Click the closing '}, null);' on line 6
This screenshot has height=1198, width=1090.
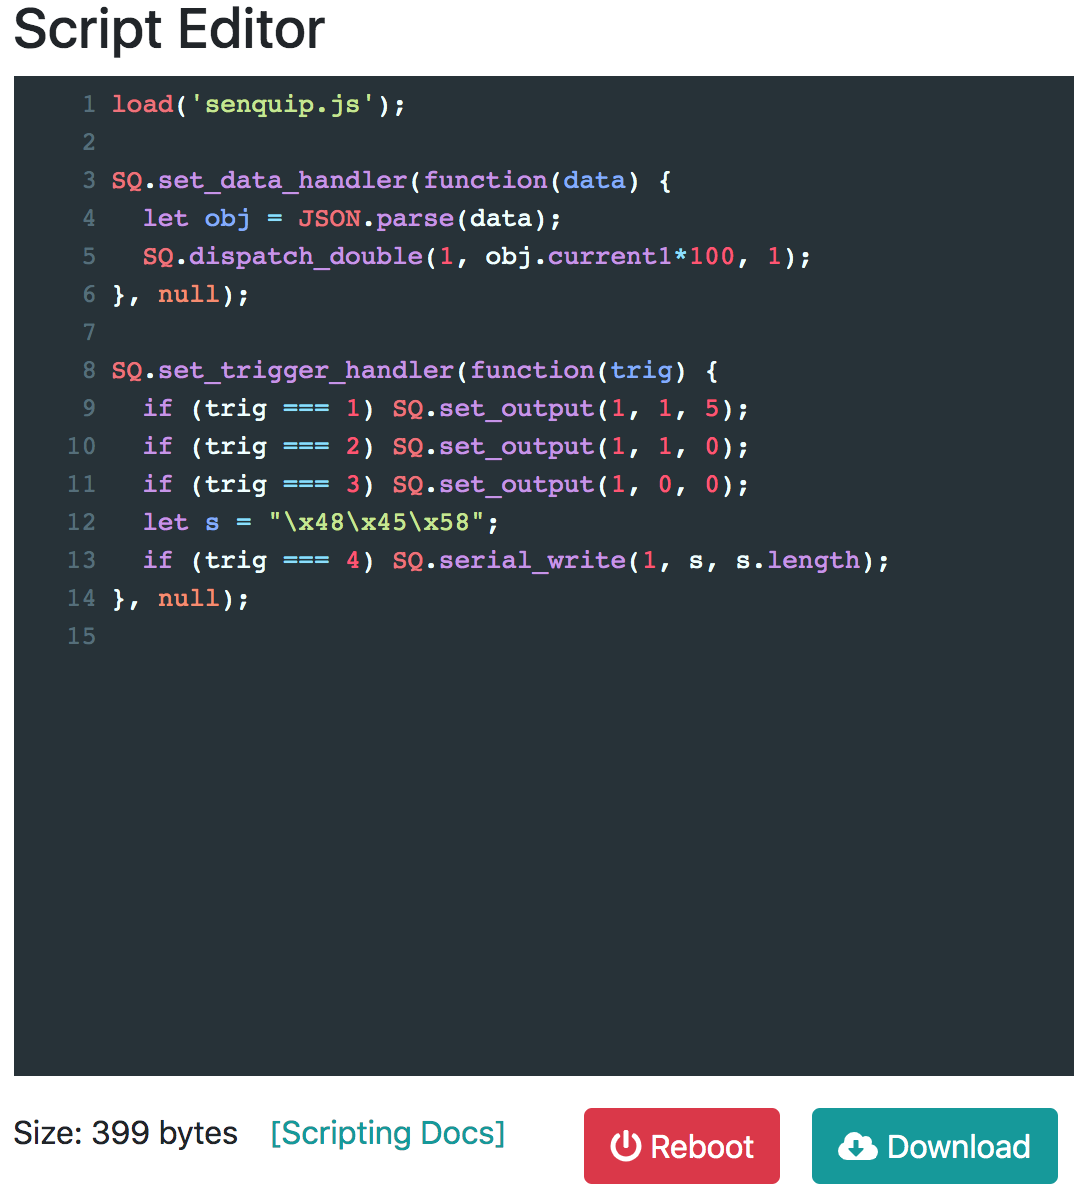click(180, 294)
